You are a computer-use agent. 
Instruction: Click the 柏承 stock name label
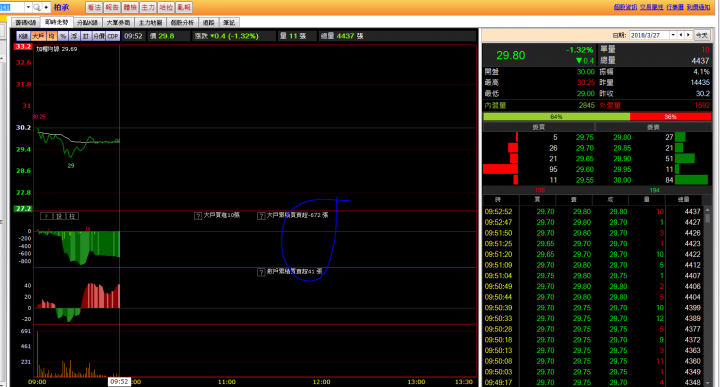pyautogui.click(x=61, y=7)
